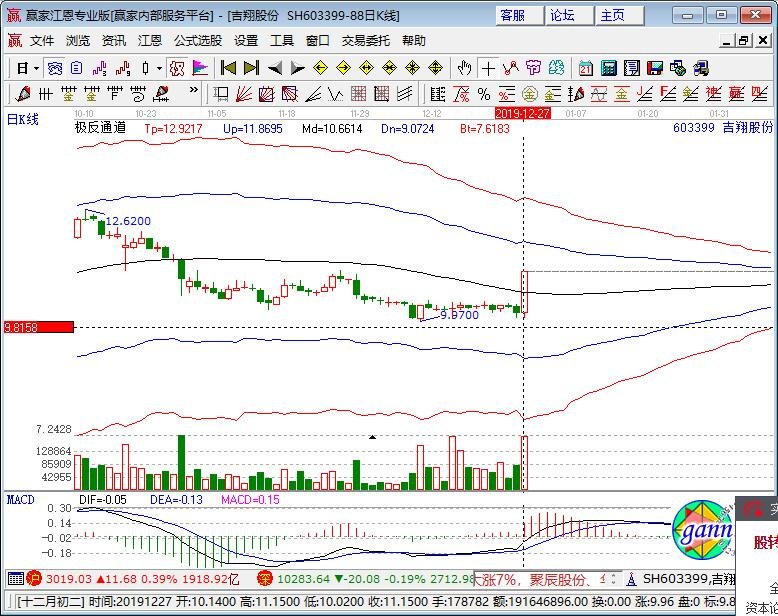This screenshot has width=778, height=616.
Task: Toggle the blue chart-view icon beside period selector
Action: click(54, 68)
